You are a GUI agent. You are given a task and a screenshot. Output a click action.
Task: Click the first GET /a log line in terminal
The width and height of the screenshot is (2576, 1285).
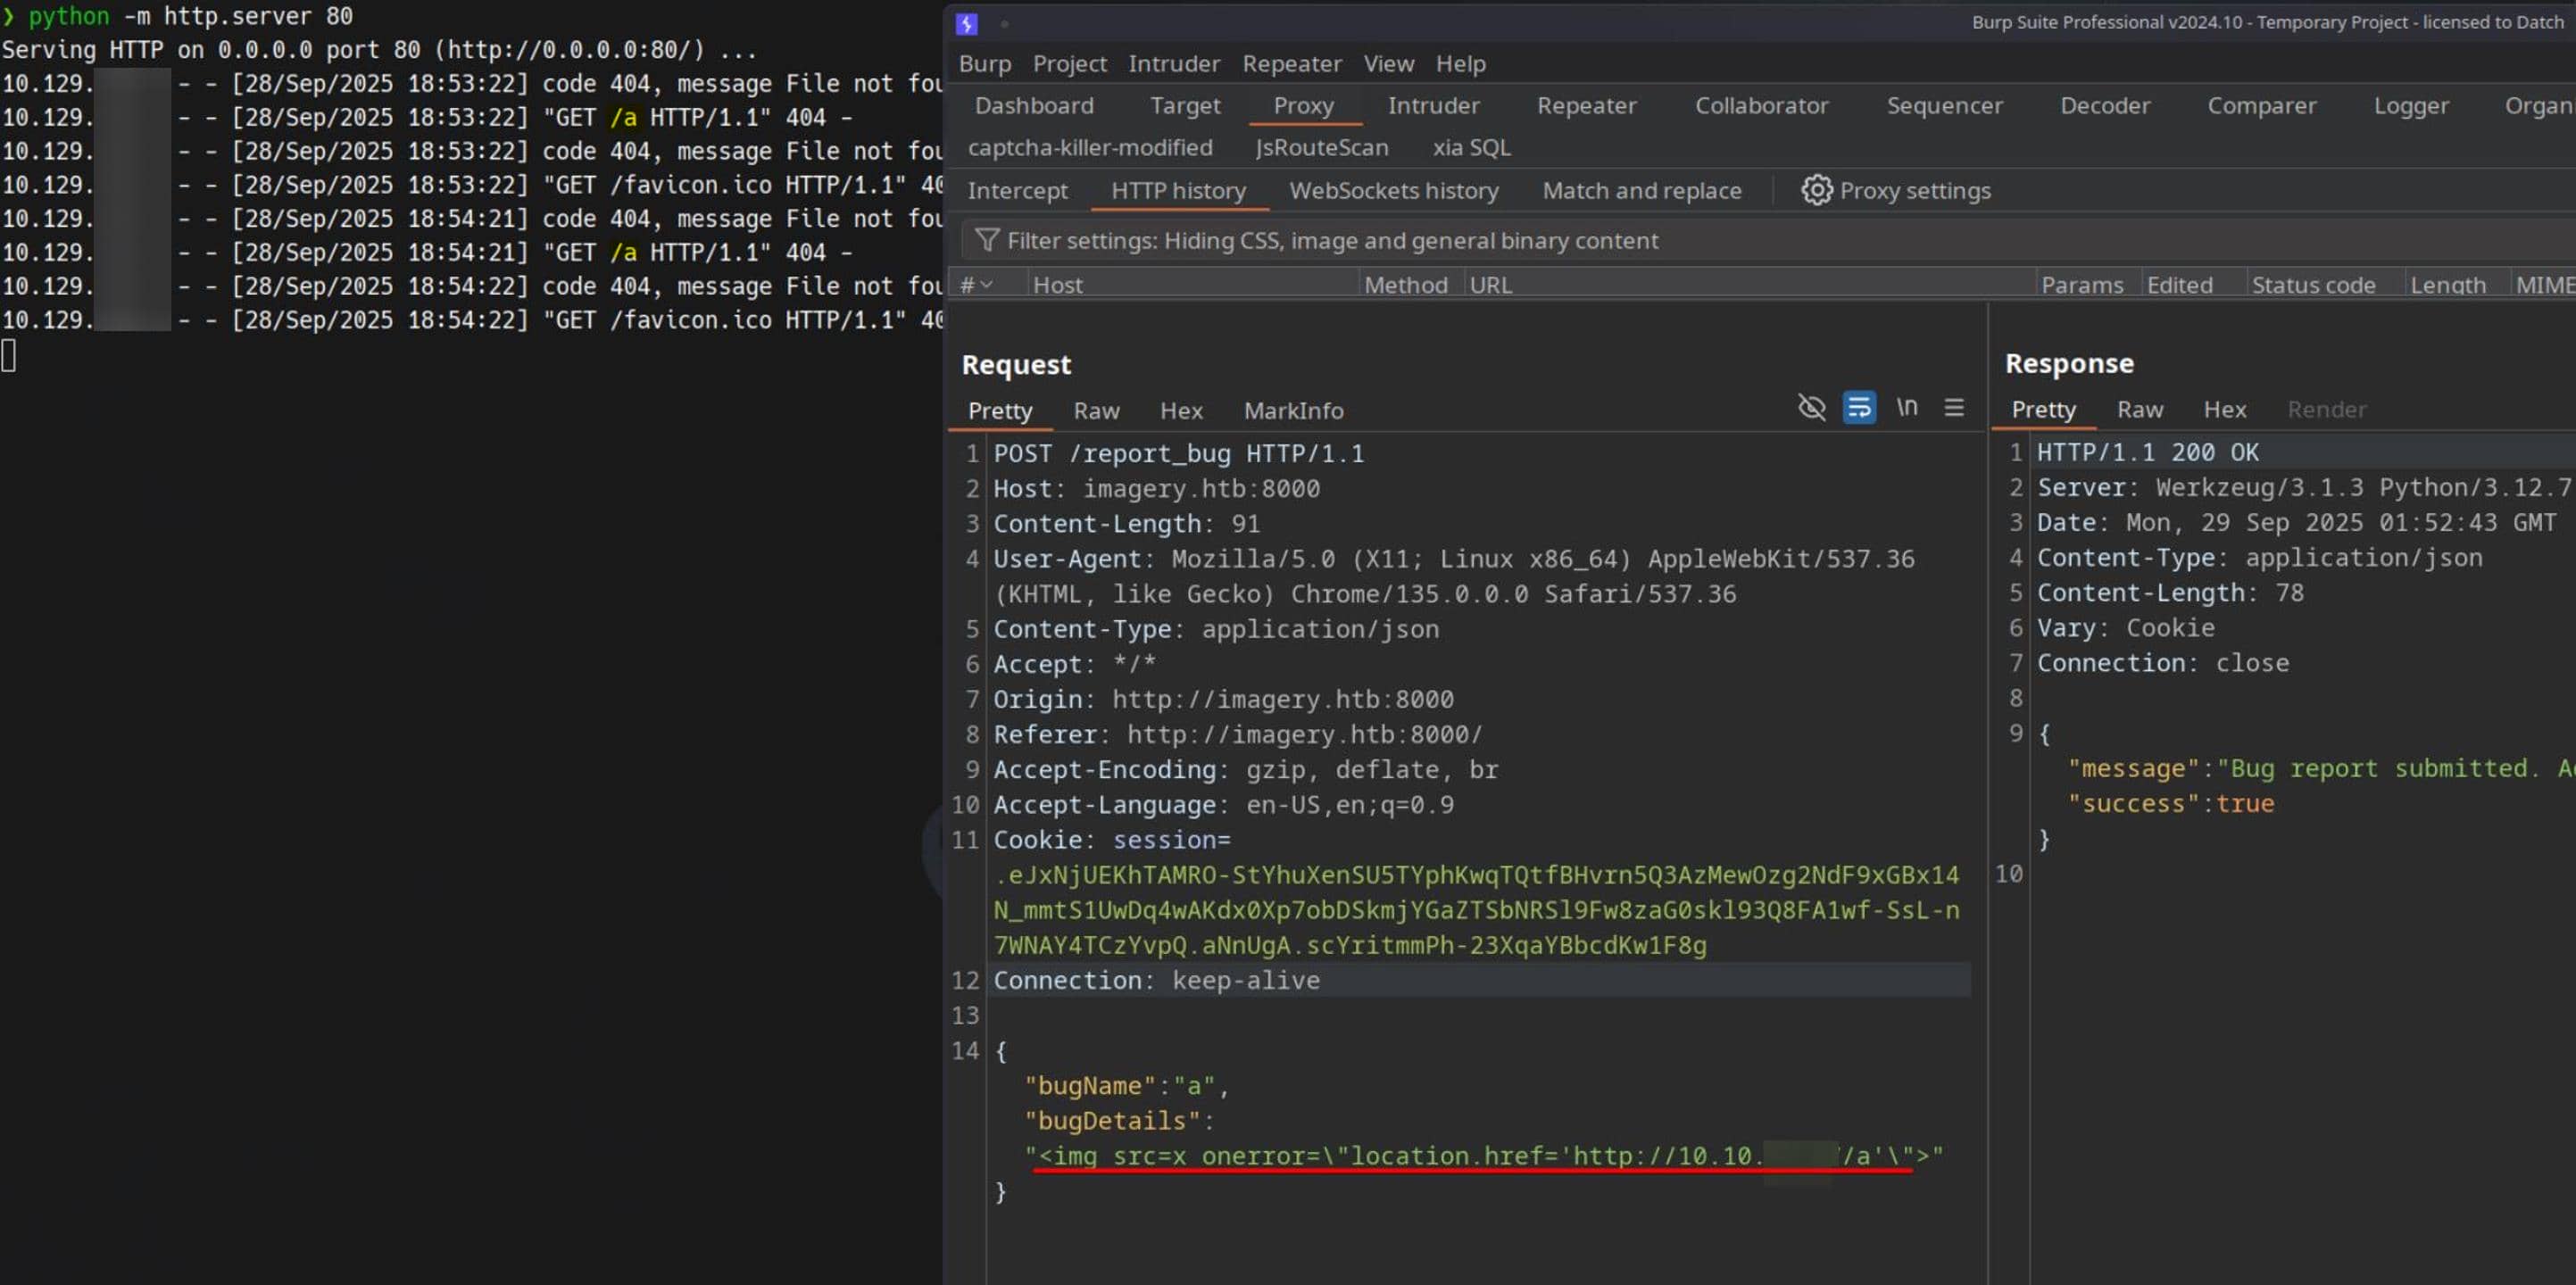coord(427,118)
